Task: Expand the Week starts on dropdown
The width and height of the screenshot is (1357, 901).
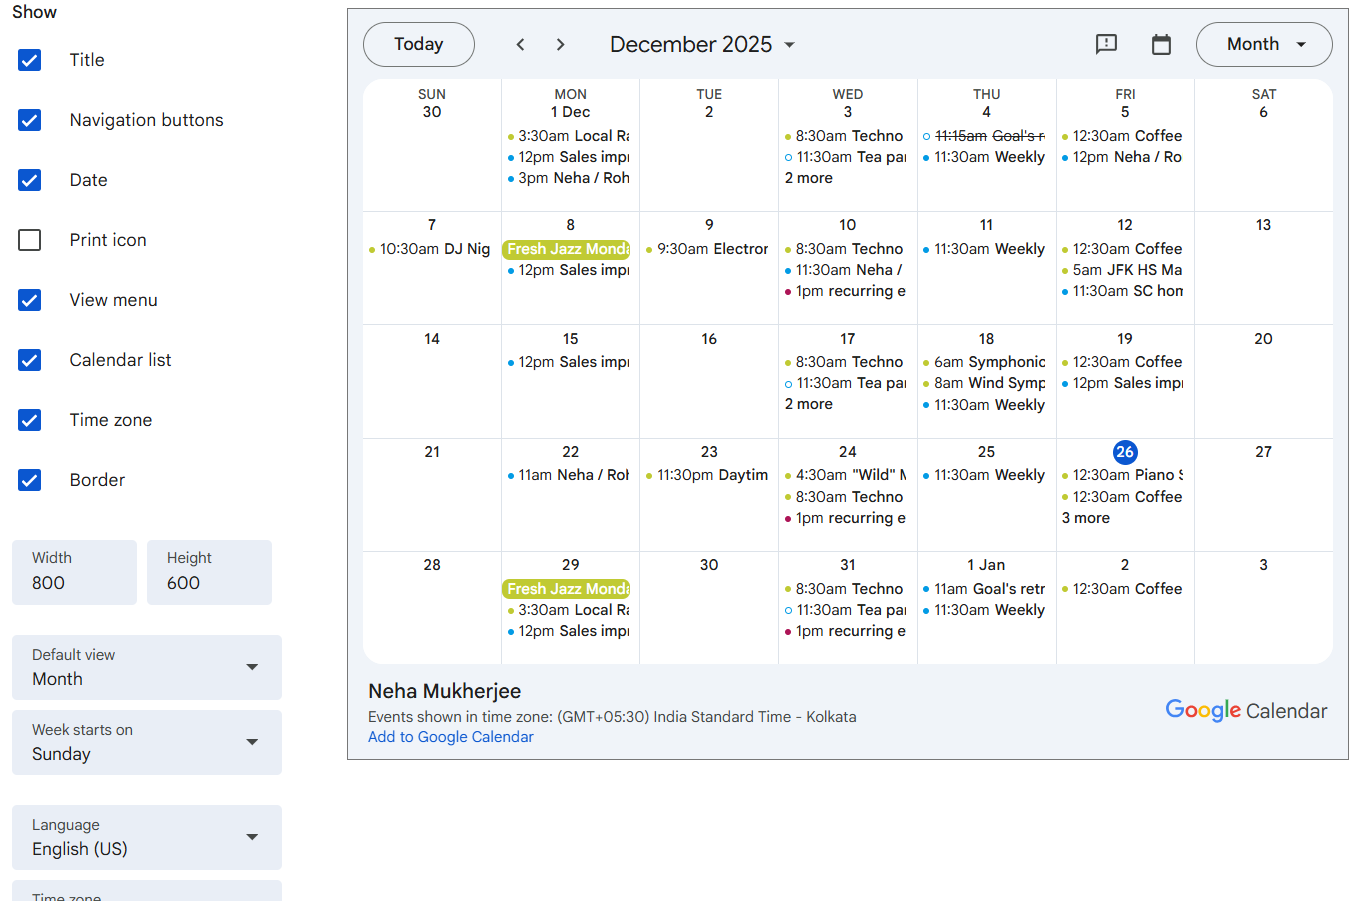Action: [x=147, y=743]
